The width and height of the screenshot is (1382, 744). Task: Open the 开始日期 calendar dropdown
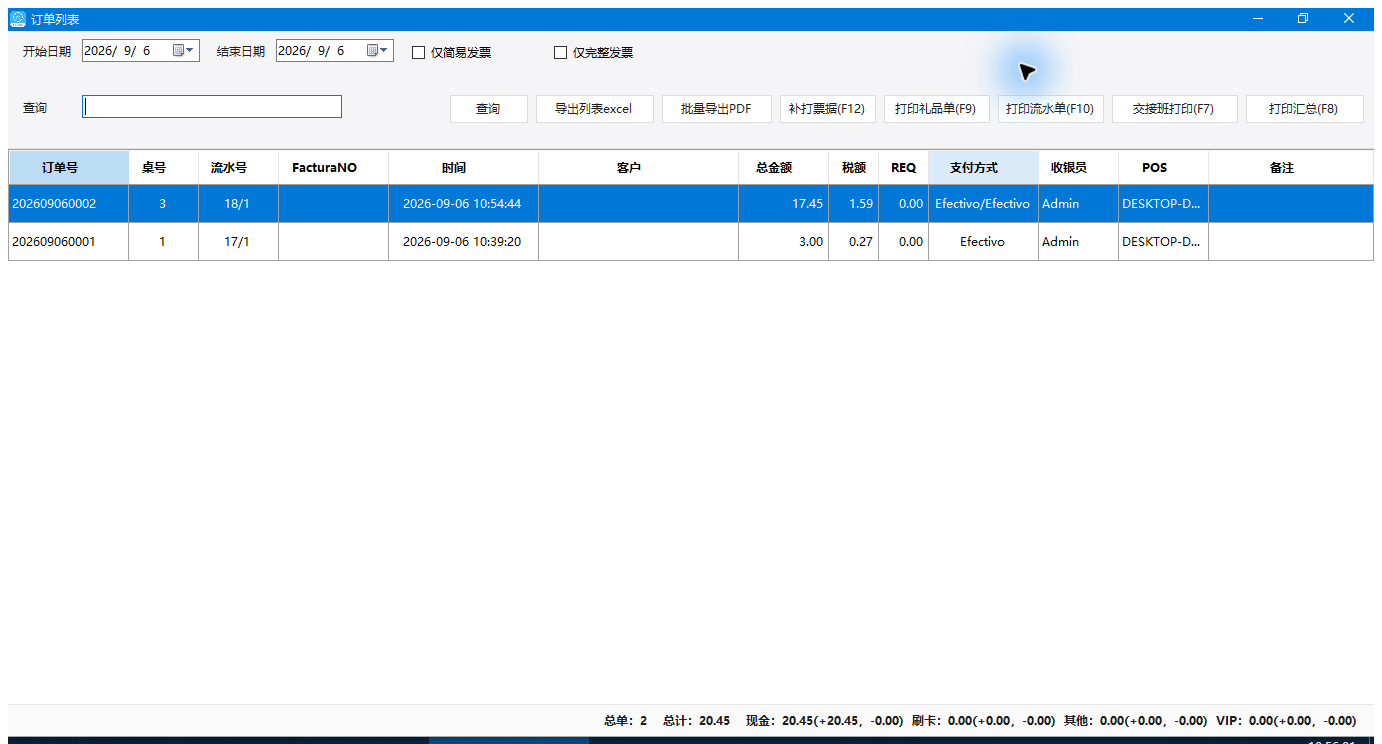point(184,51)
